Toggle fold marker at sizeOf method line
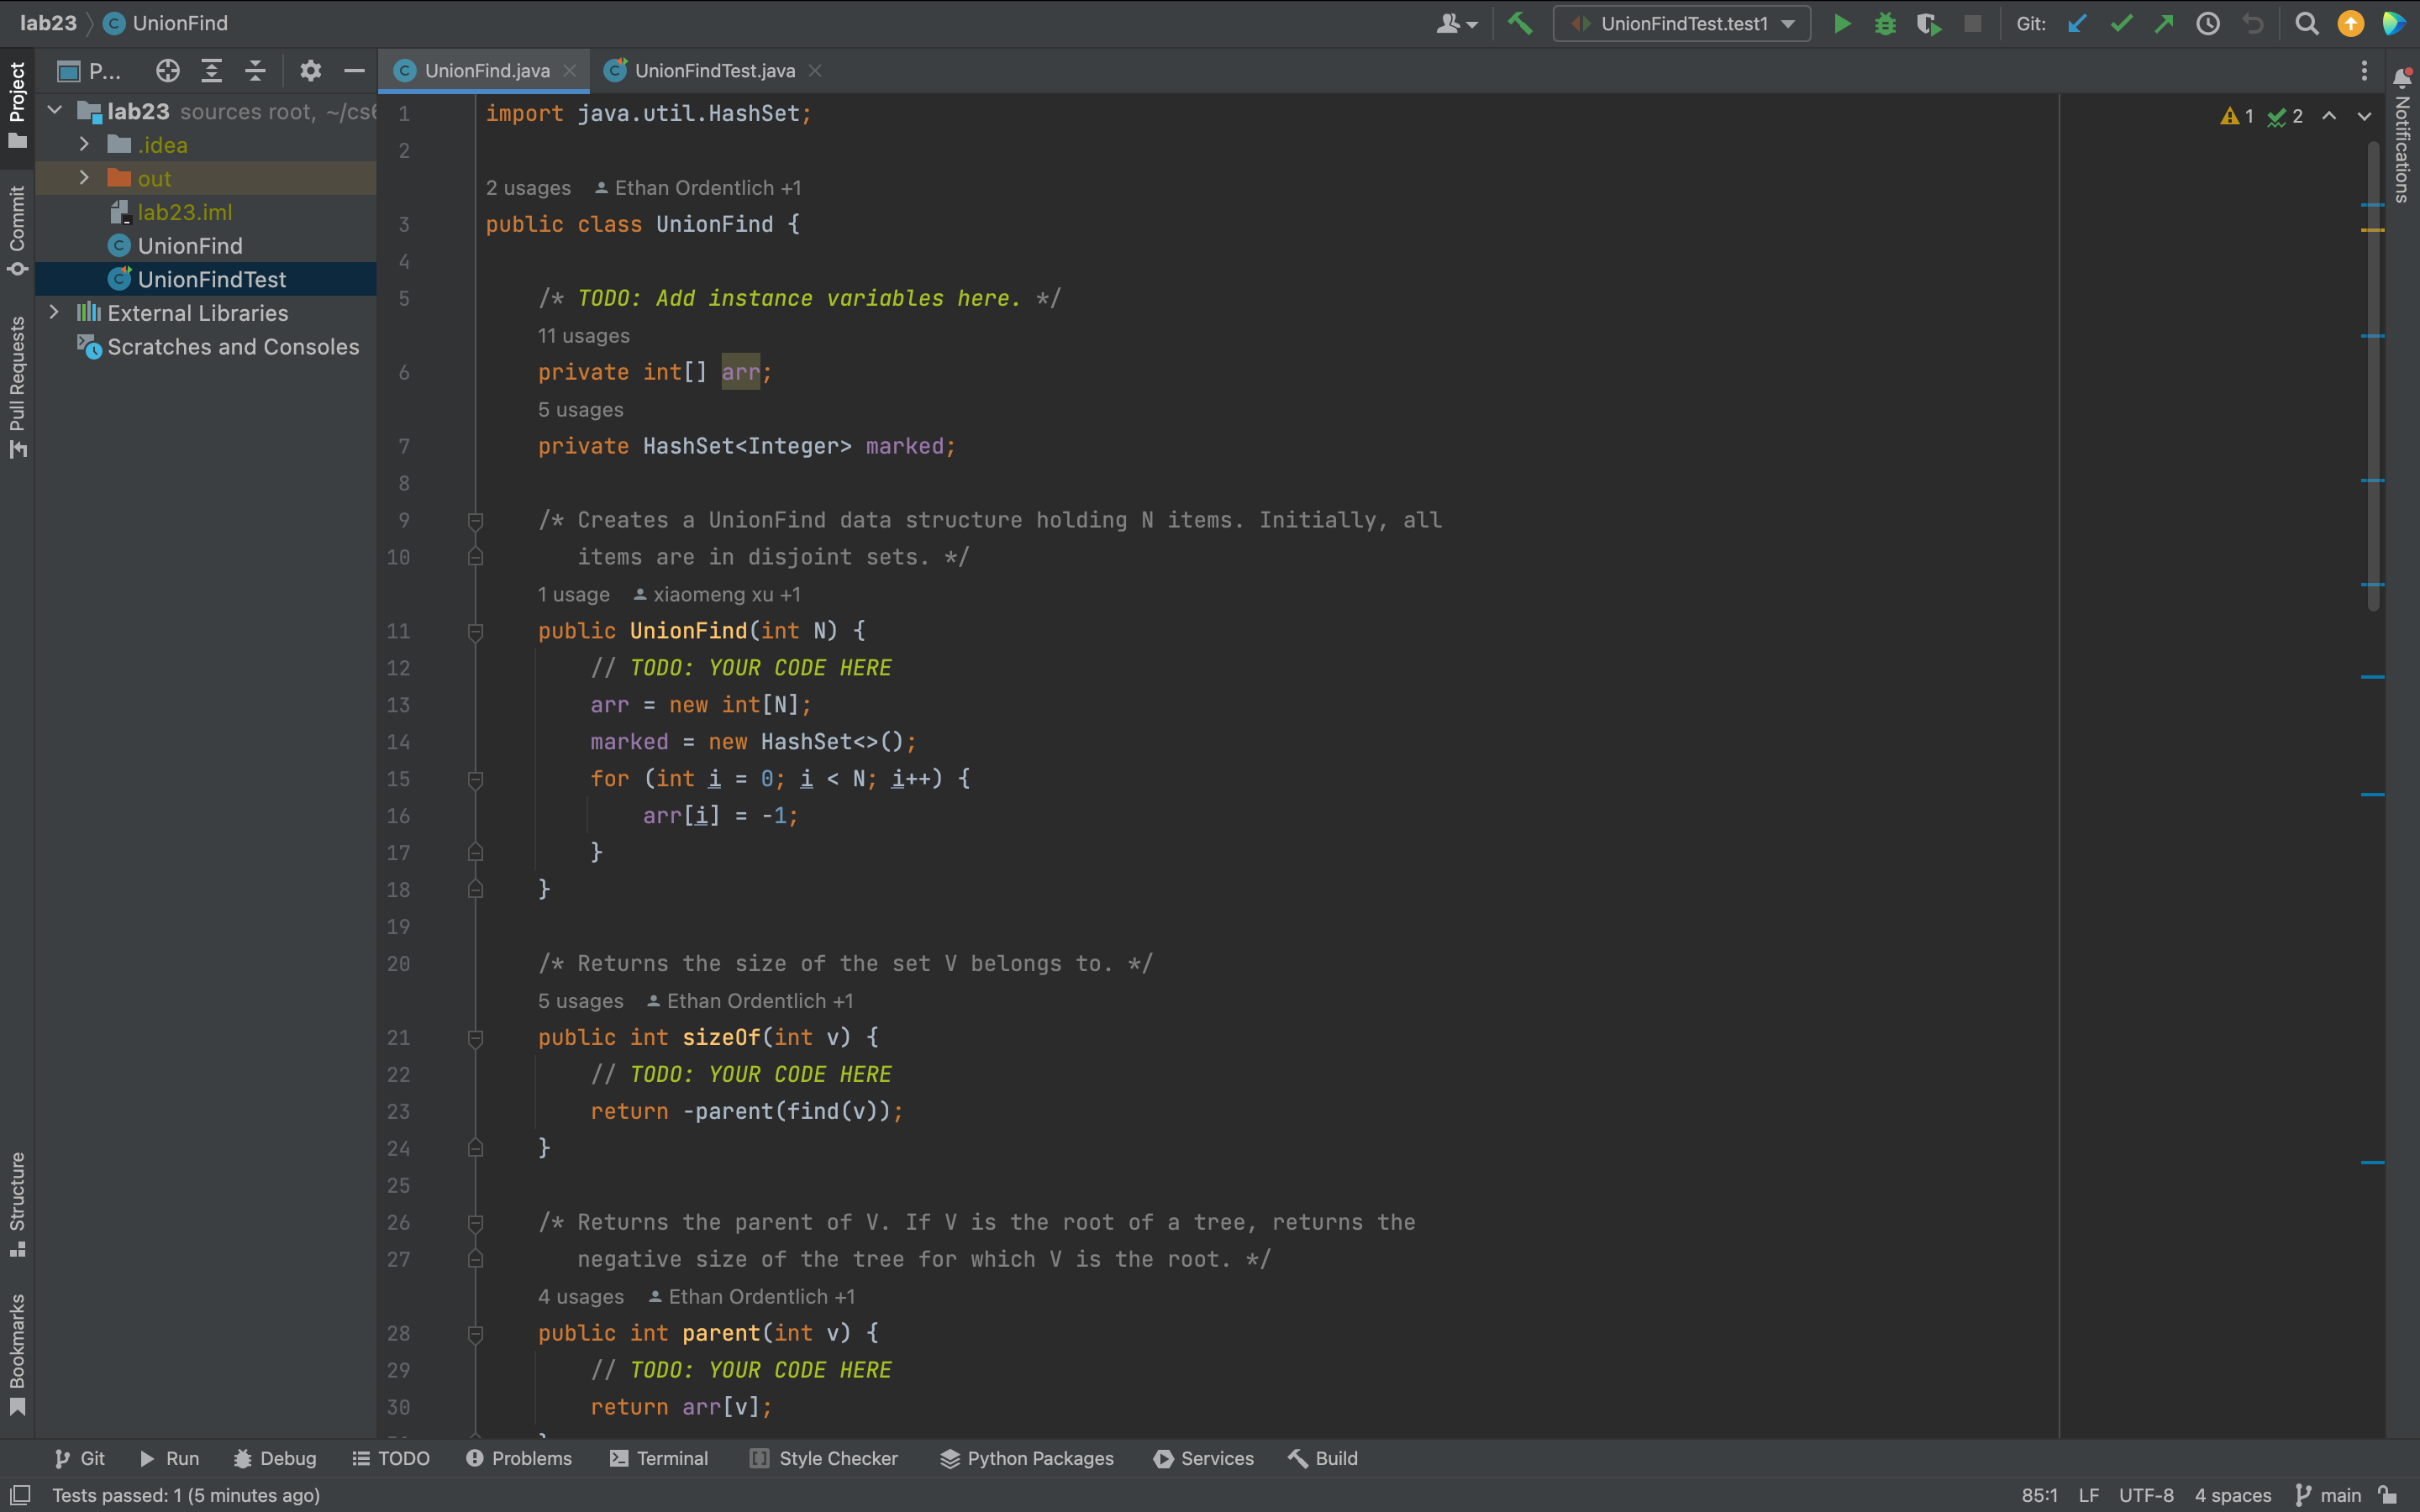This screenshot has height=1512, width=2420. point(476,1038)
